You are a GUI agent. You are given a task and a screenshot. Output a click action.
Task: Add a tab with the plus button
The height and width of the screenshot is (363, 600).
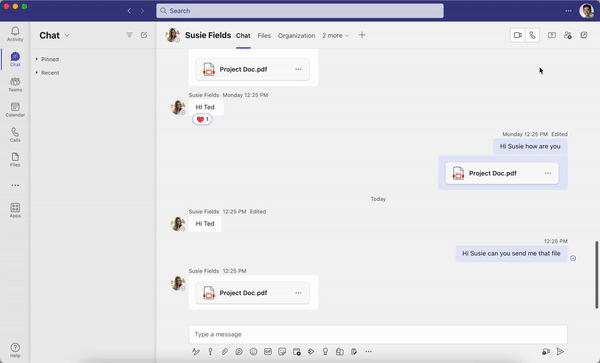tap(362, 35)
